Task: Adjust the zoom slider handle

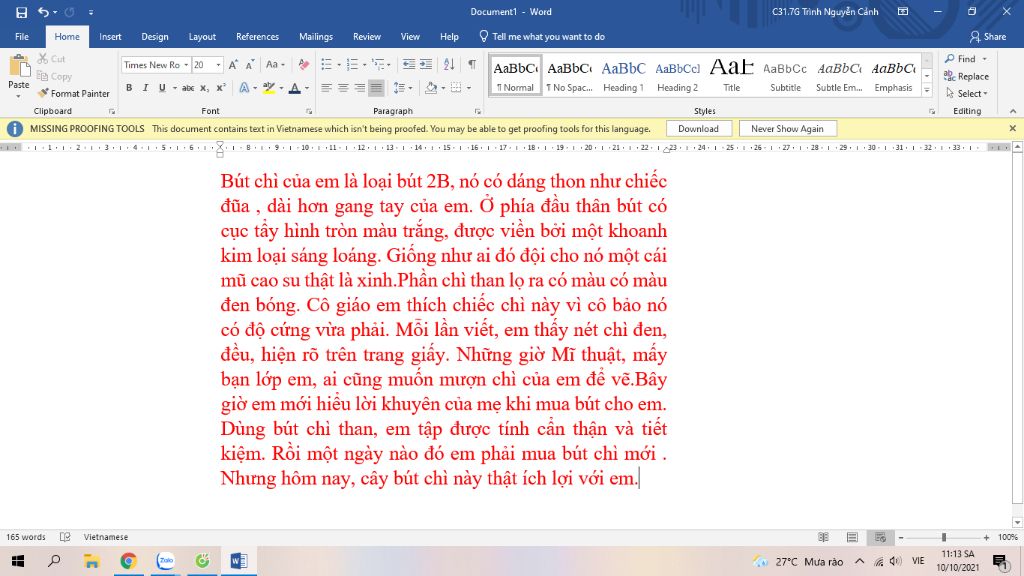Action: [x=944, y=537]
